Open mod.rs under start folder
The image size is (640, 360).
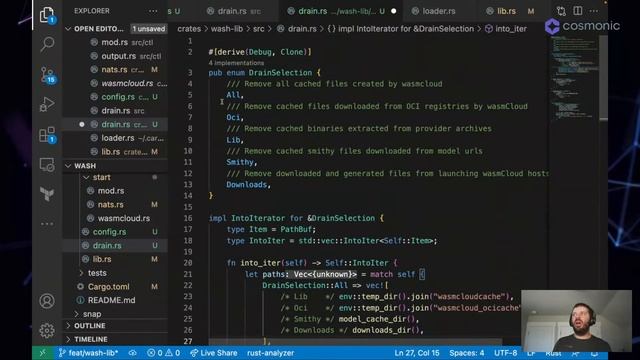click(115, 191)
